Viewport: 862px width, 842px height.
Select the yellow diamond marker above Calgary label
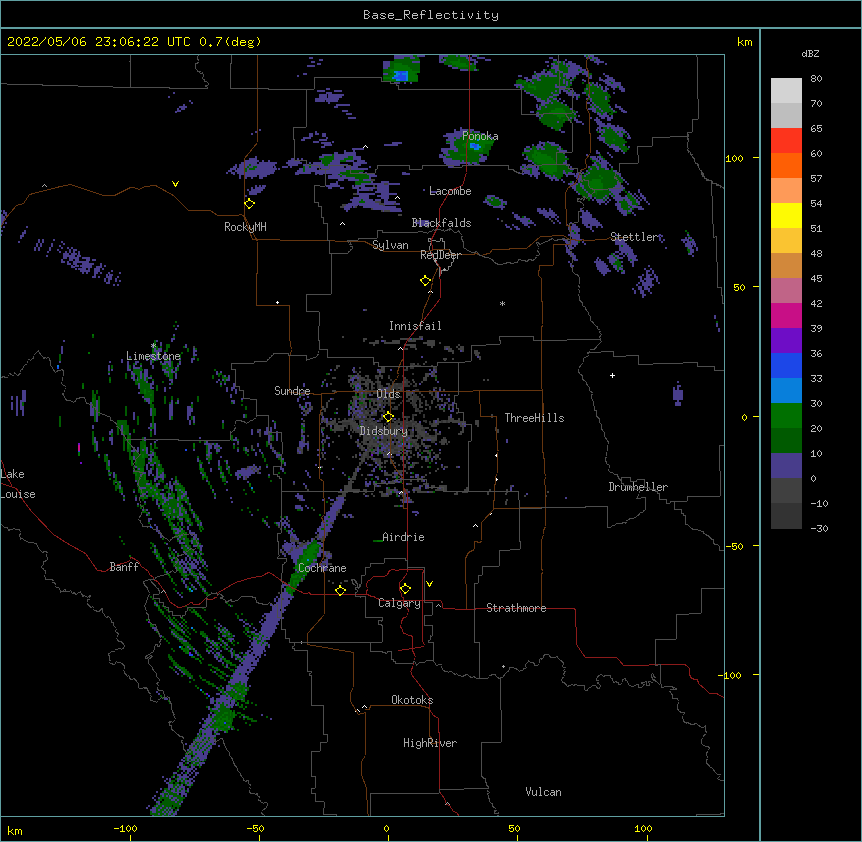point(405,589)
